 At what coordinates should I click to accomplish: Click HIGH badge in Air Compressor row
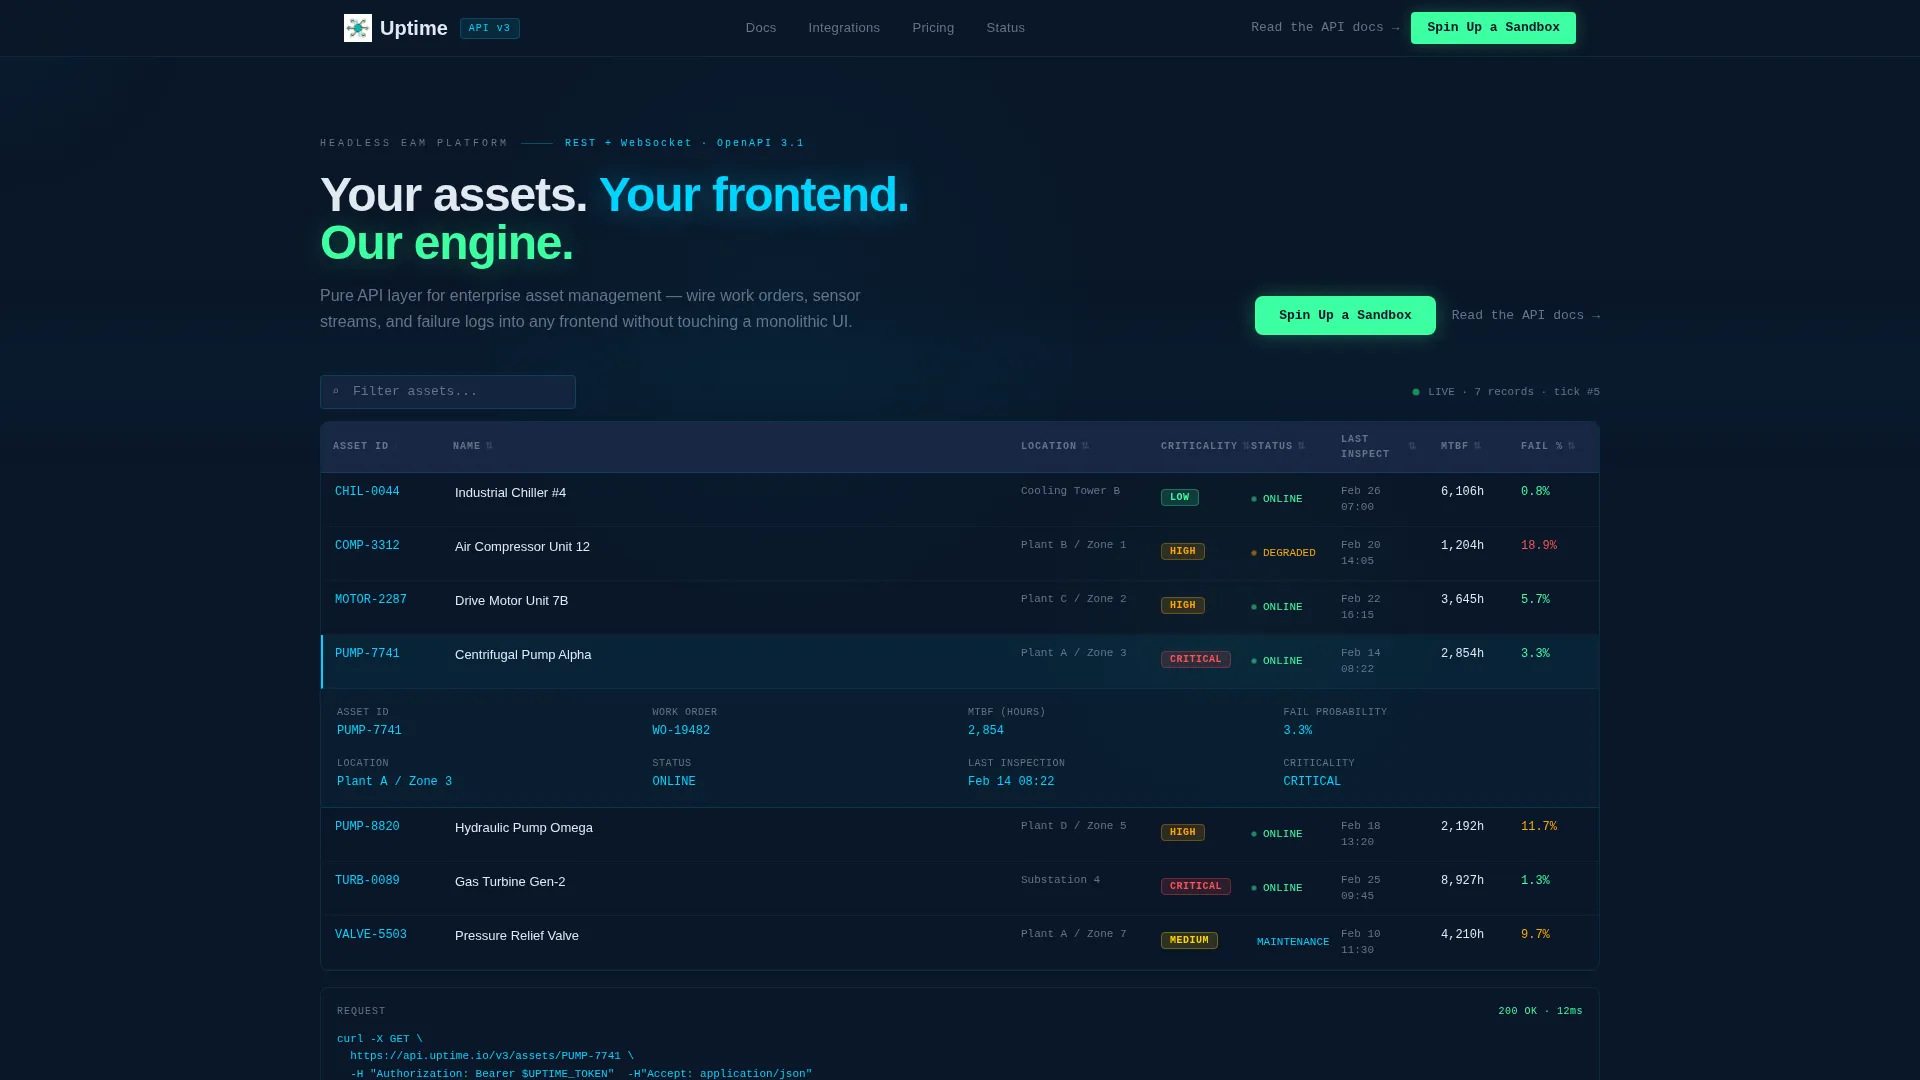point(1183,551)
